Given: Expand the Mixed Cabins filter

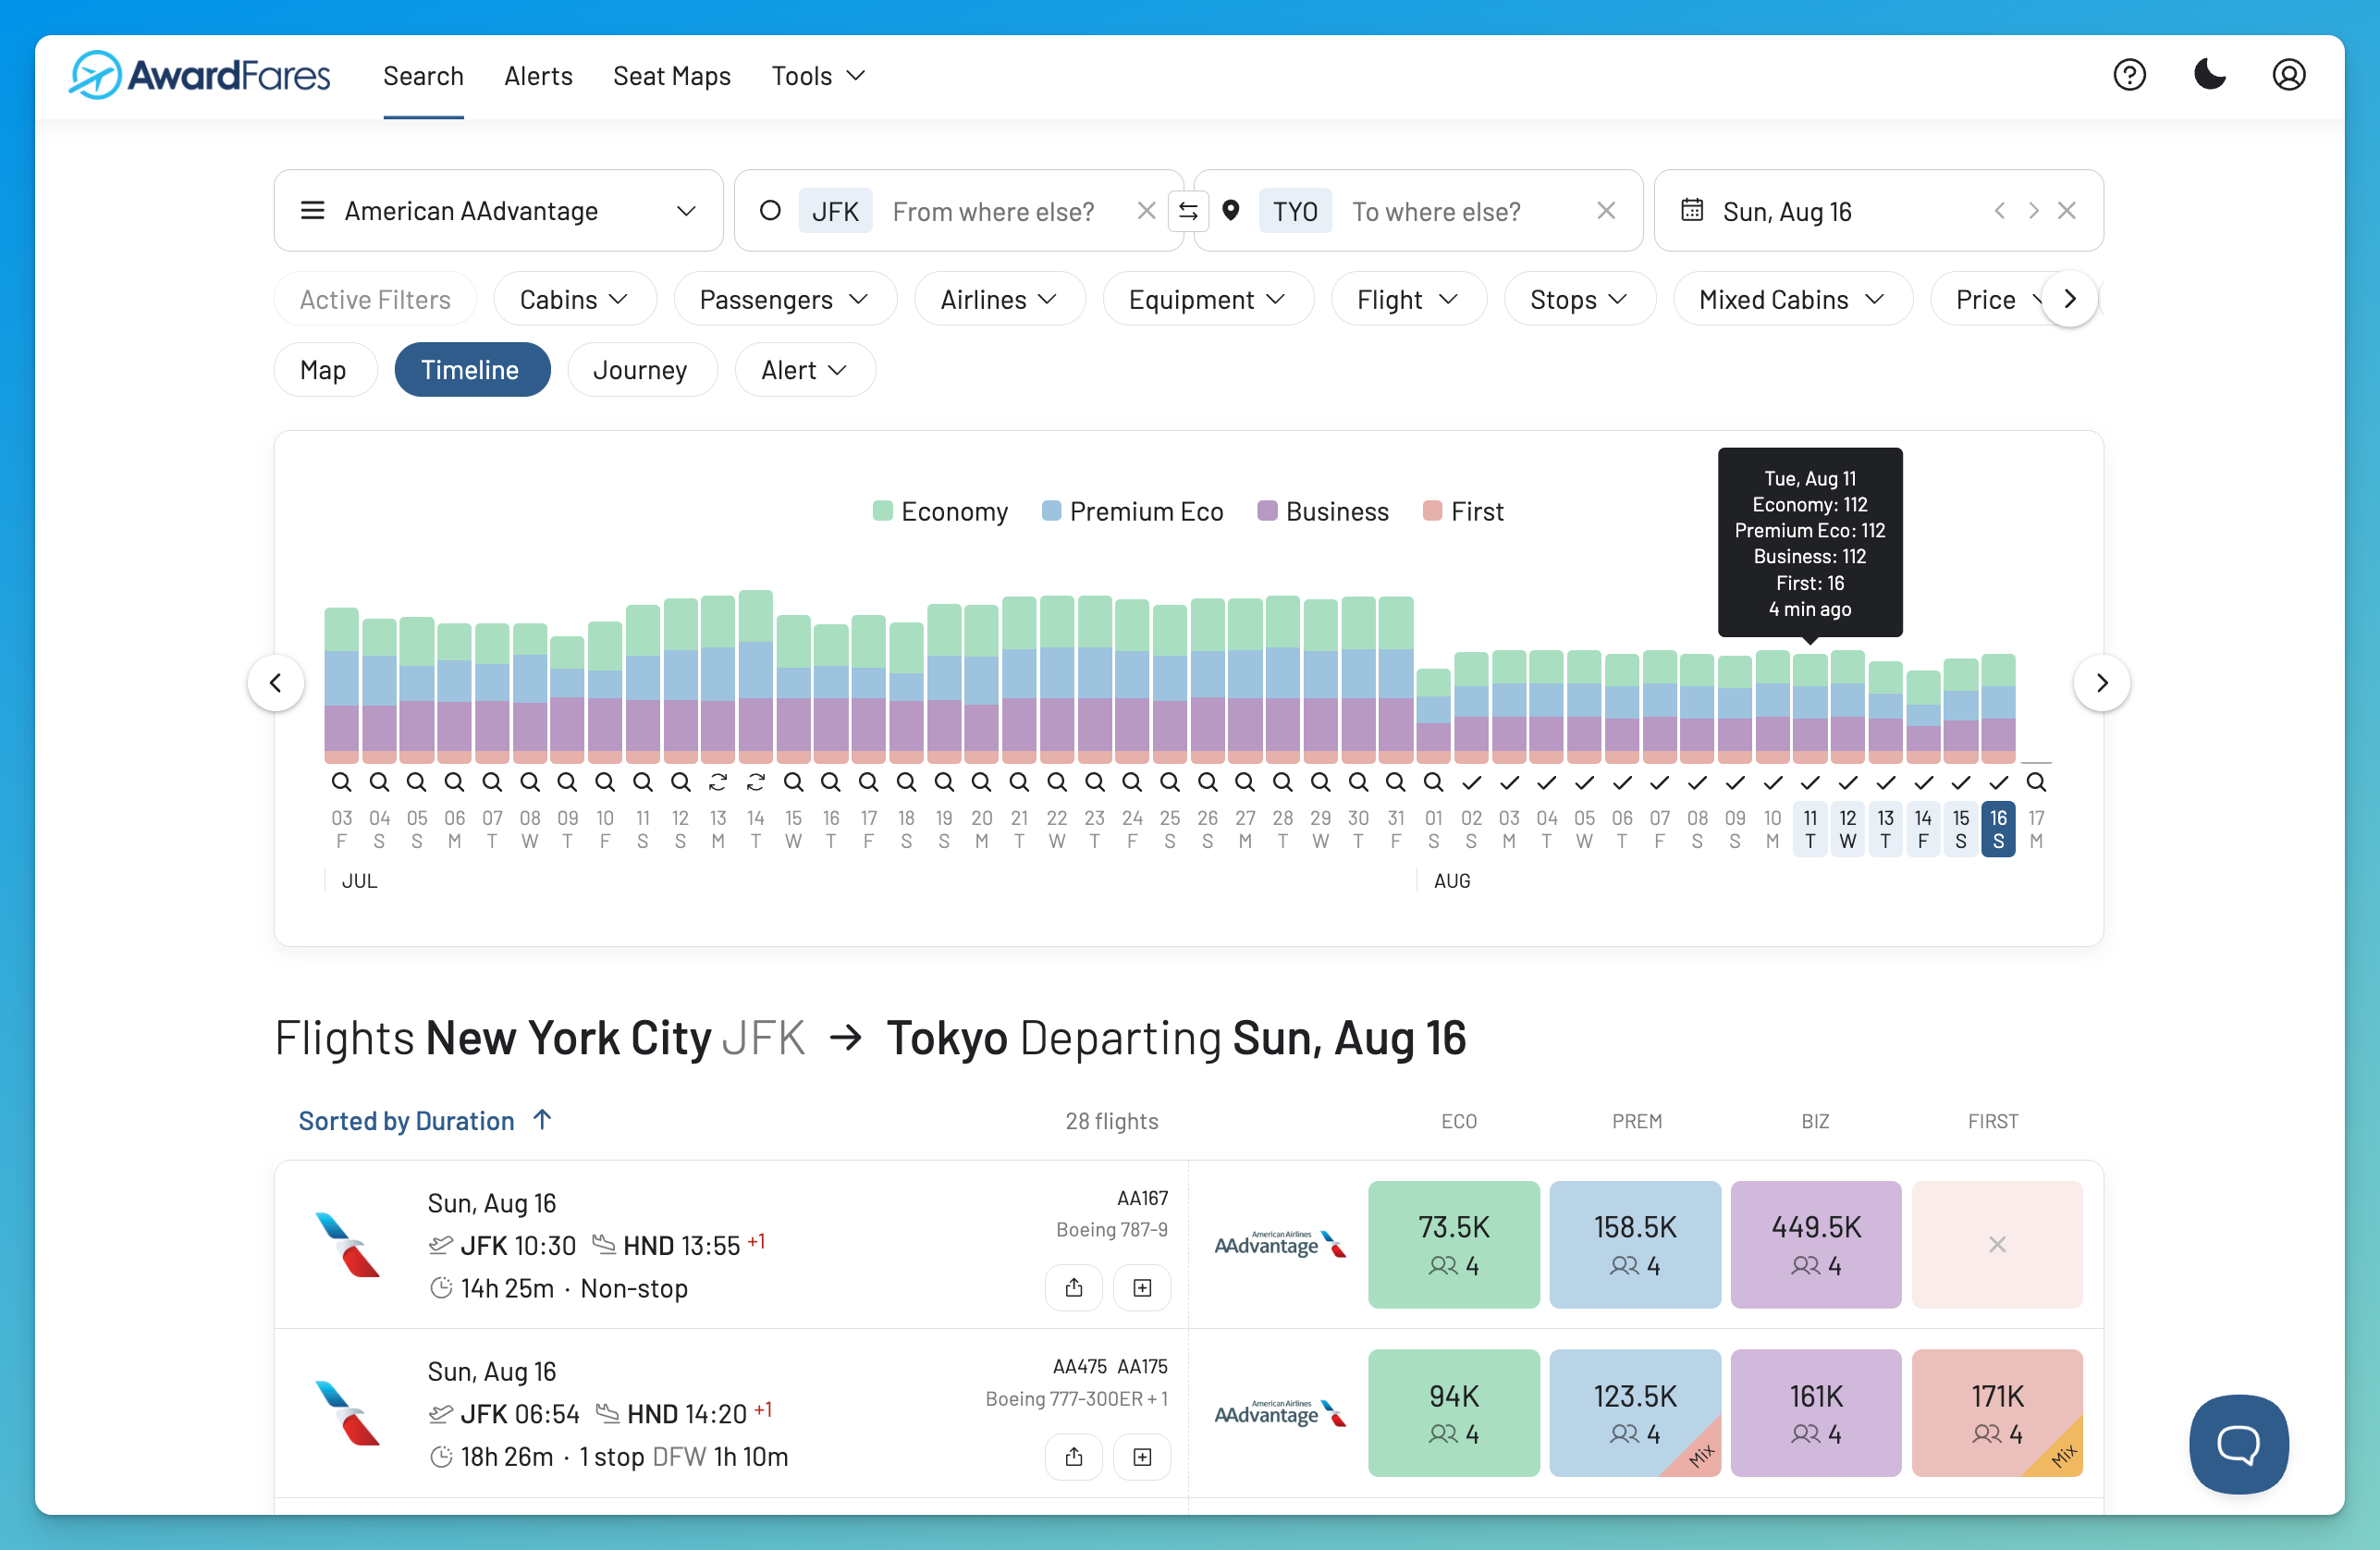Looking at the screenshot, I should [1792, 299].
